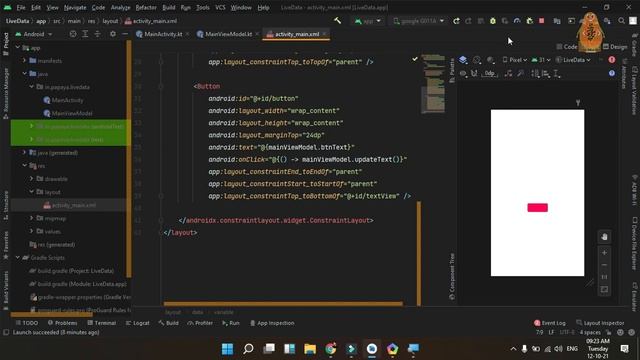
Task: Click the pink button in layout preview
Action: point(537,208)
